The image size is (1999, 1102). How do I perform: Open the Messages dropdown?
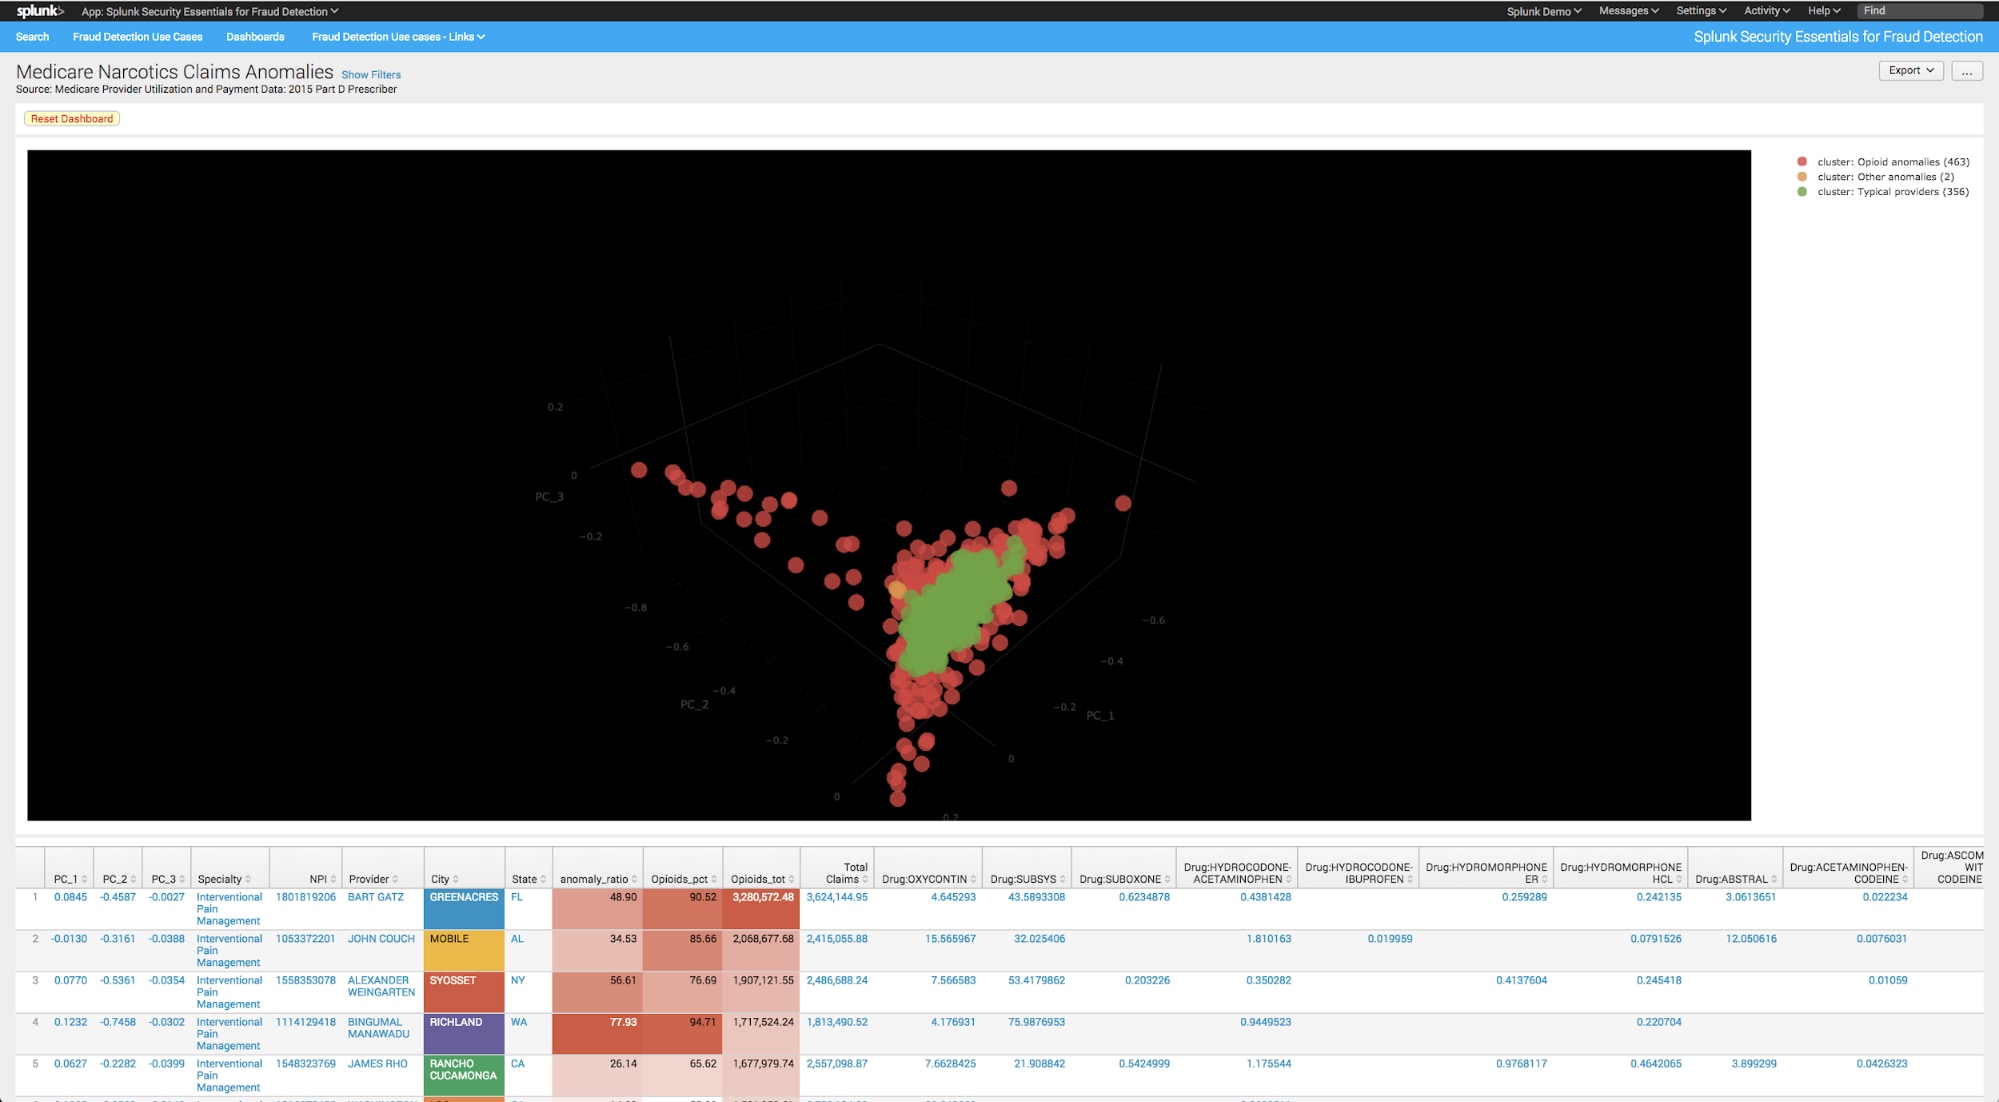(1629, 11)
